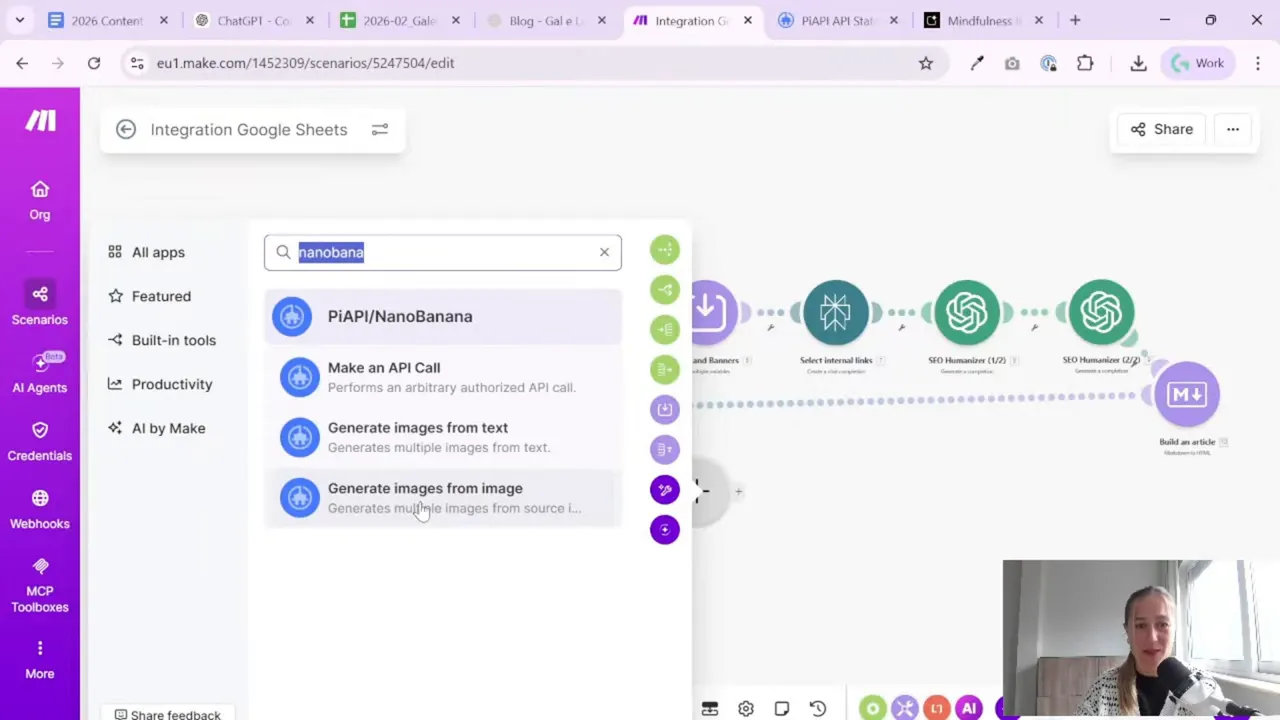Clear the app search field
The height and width of the screenshot is (720, 1280).
point(604,252)
